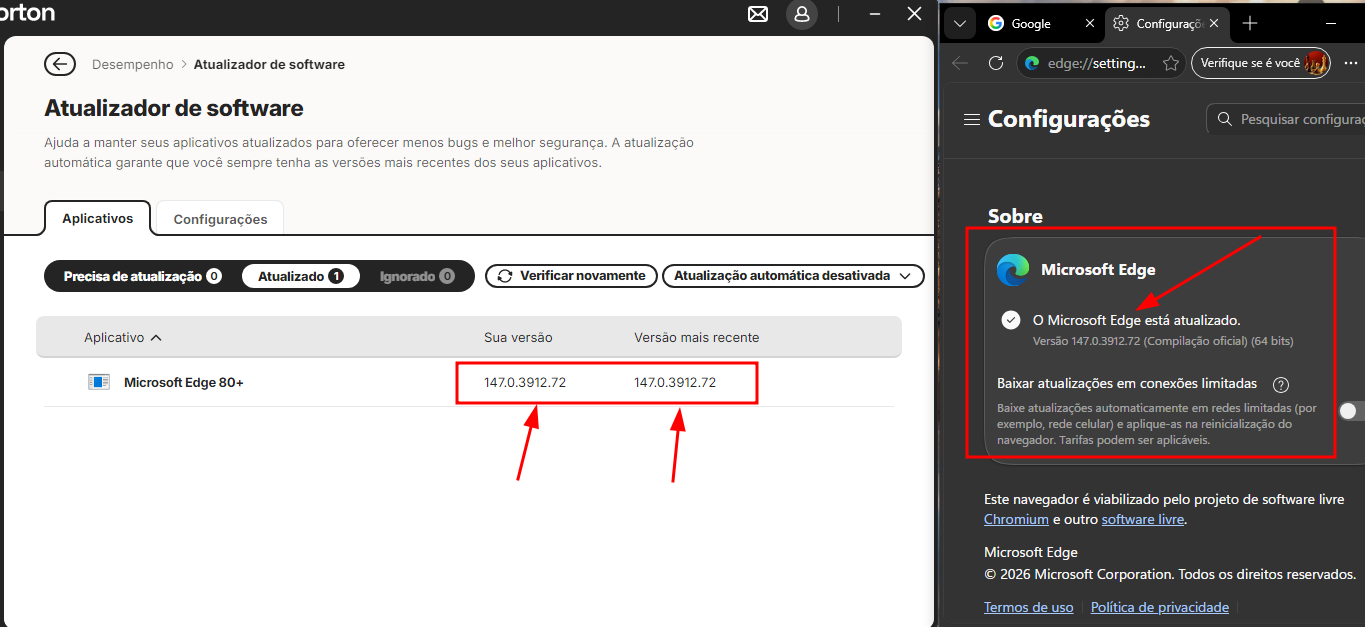
Task: Open Política de privacidade link
Action: click(1160, 607)
